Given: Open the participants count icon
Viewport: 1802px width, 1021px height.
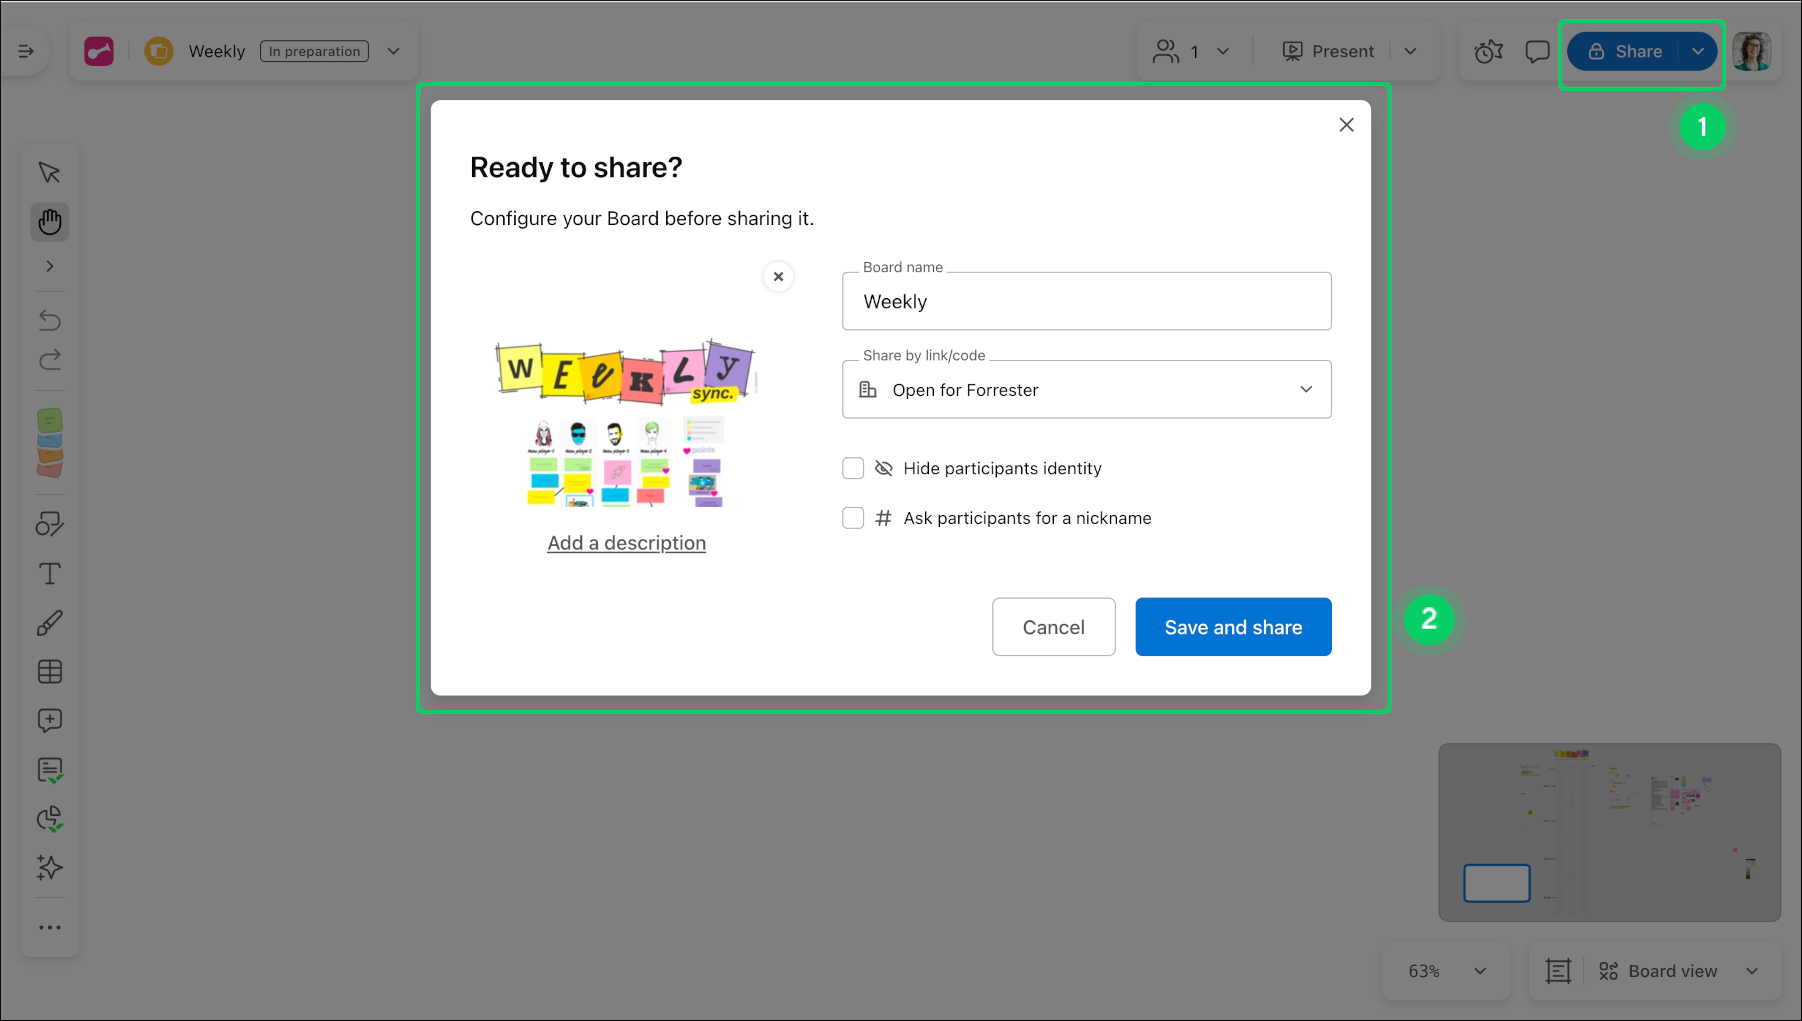Looking at the screenshot, I should (x=1166, y=51).
